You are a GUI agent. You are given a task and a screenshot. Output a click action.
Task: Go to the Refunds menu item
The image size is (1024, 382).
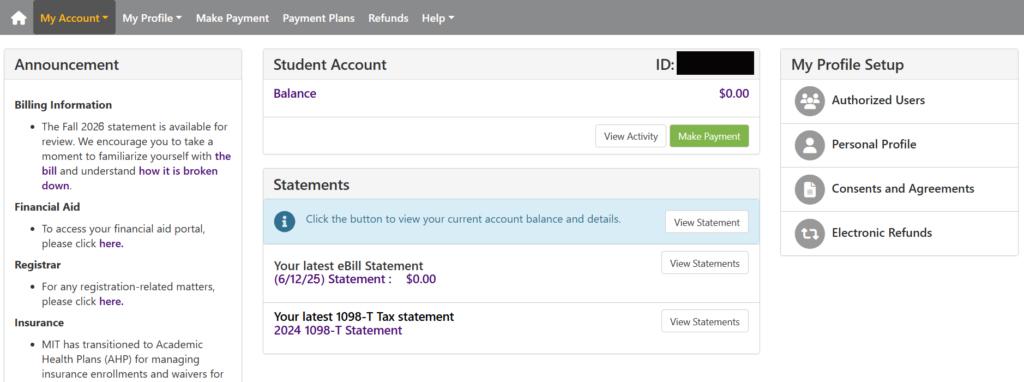(x=388, y=18)
